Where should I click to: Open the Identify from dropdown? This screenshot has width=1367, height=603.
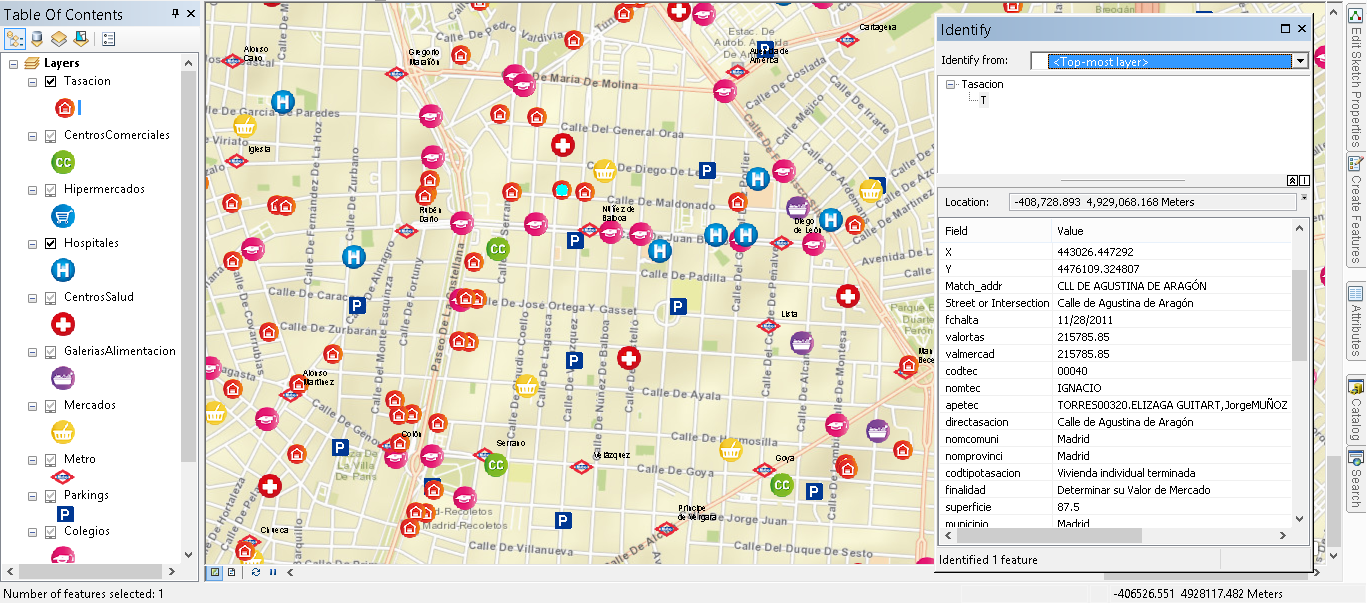click(x=1300, y=61)
